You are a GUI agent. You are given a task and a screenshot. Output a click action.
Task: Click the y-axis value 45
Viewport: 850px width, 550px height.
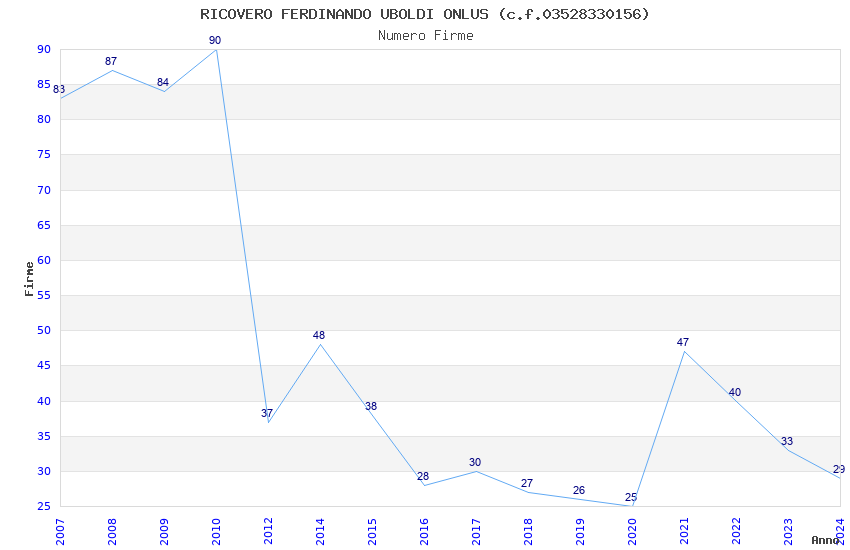[44, 366]
